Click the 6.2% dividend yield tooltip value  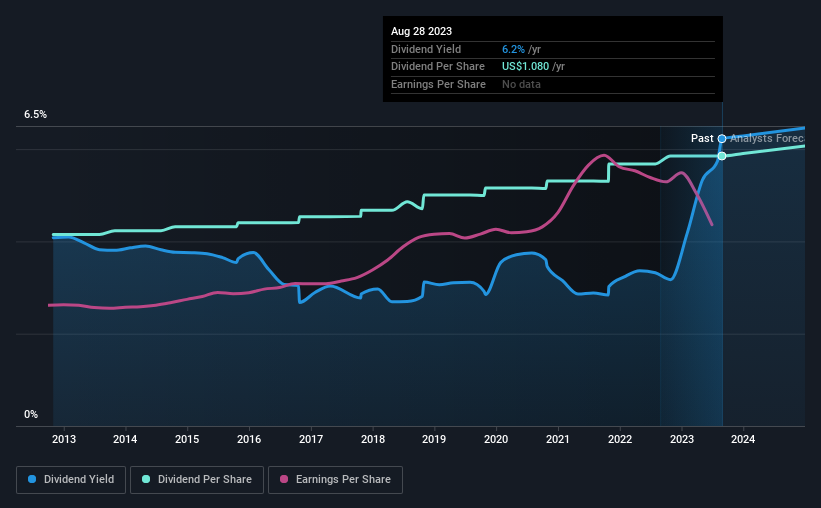[513, 49]
